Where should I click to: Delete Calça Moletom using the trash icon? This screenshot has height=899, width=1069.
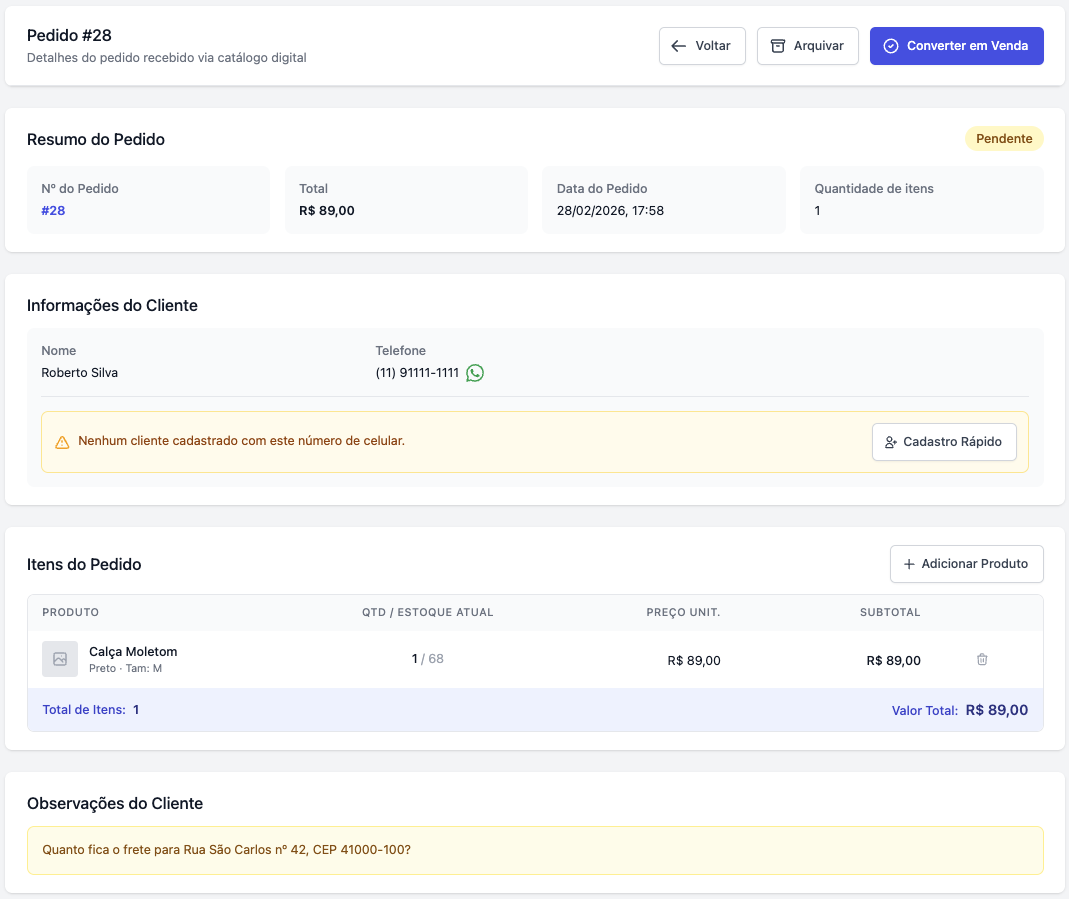coord(982,659)
